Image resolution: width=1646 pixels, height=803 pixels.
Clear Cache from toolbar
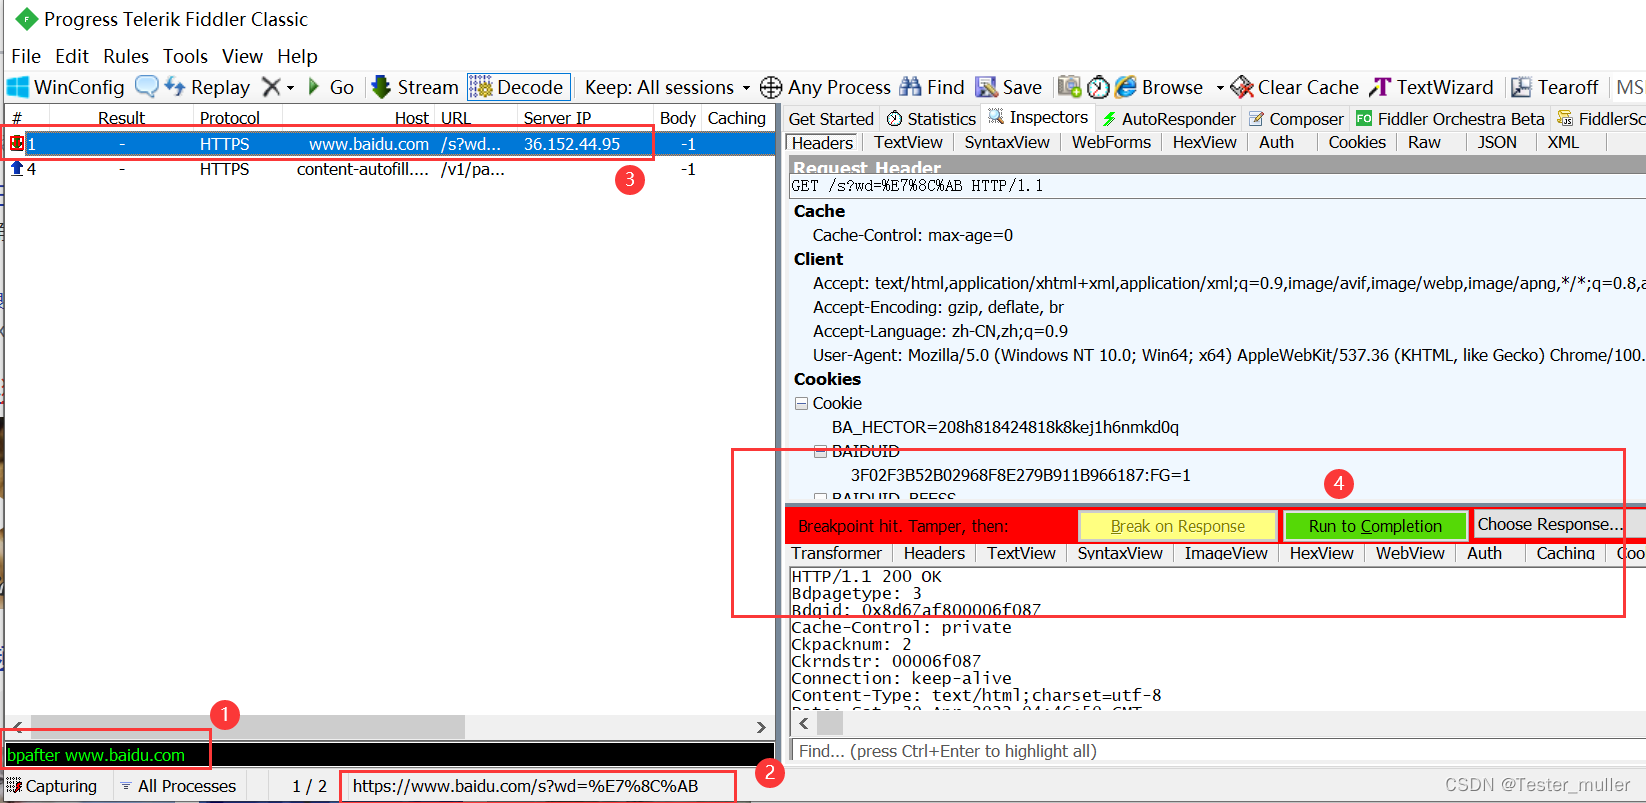tap(1295, 87)
